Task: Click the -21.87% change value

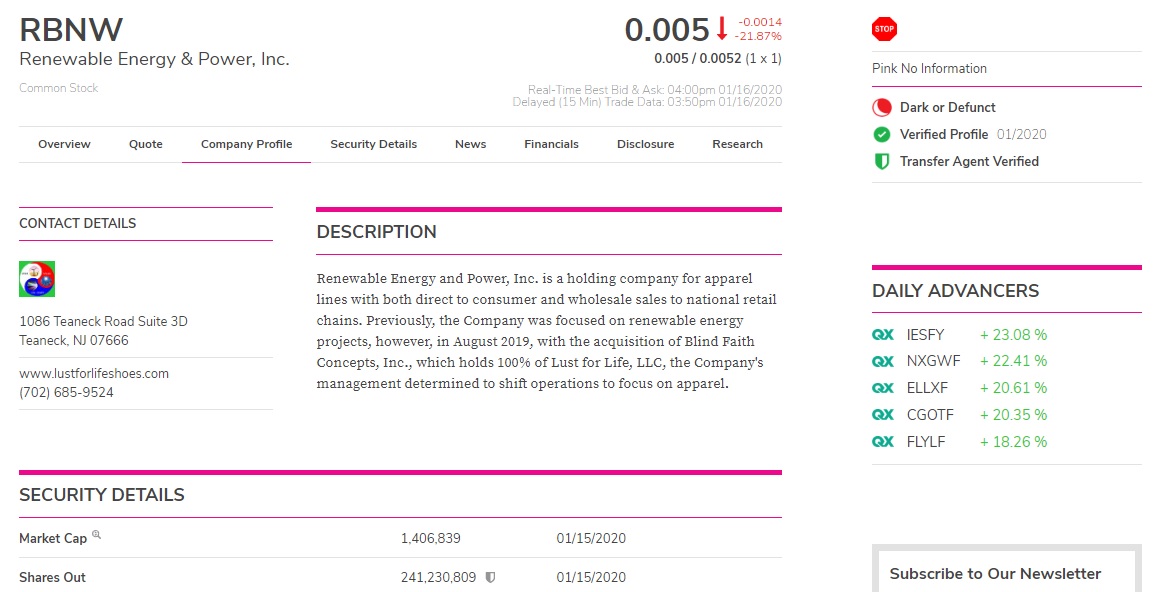Action: click(758, 36)
